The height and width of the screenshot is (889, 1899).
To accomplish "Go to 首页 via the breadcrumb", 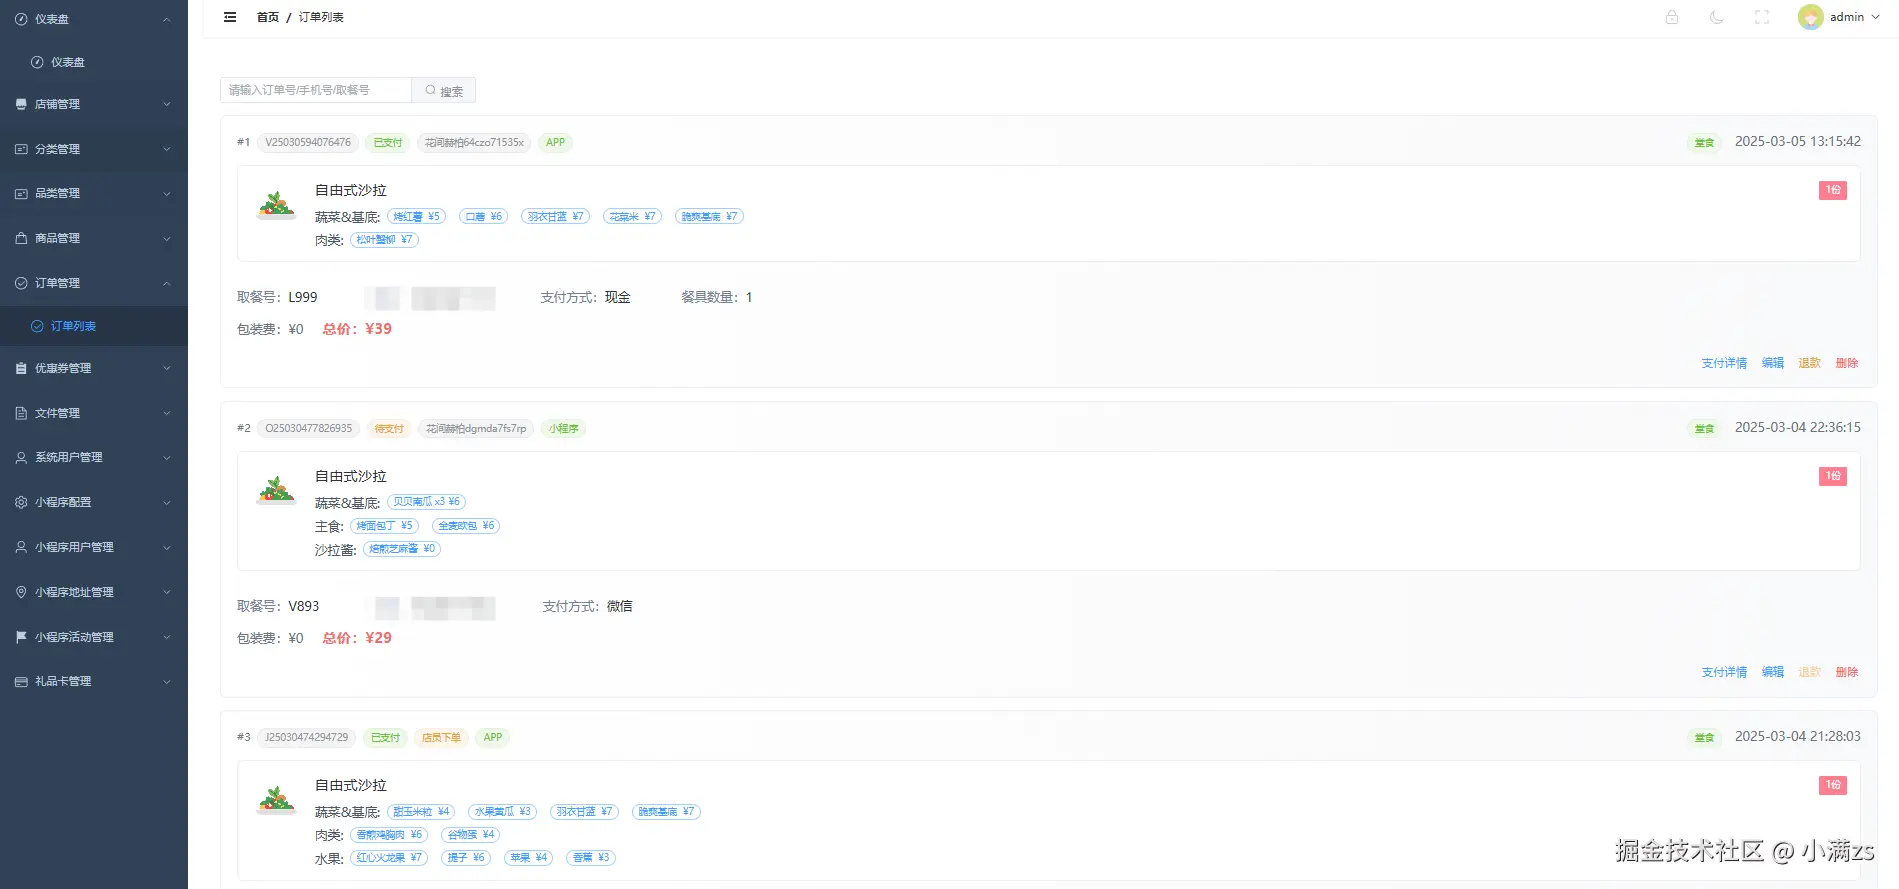I will [x=268, y=17].
